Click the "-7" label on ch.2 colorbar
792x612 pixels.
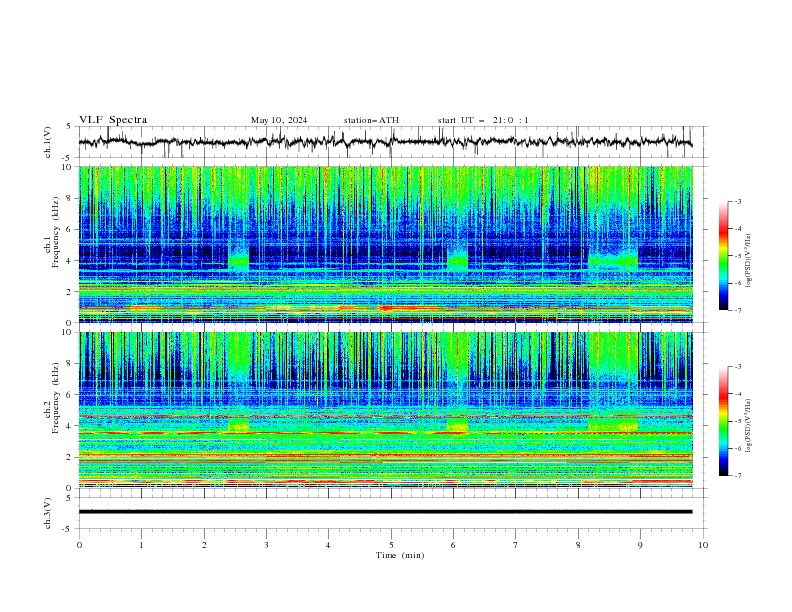[x=737, y=476]
